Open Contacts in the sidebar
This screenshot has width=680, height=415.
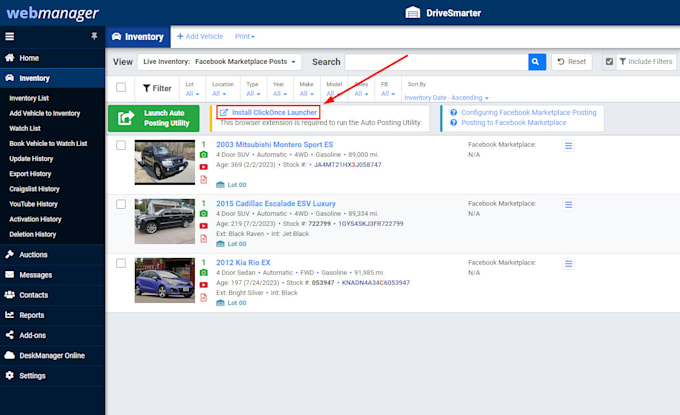[52, 295]
